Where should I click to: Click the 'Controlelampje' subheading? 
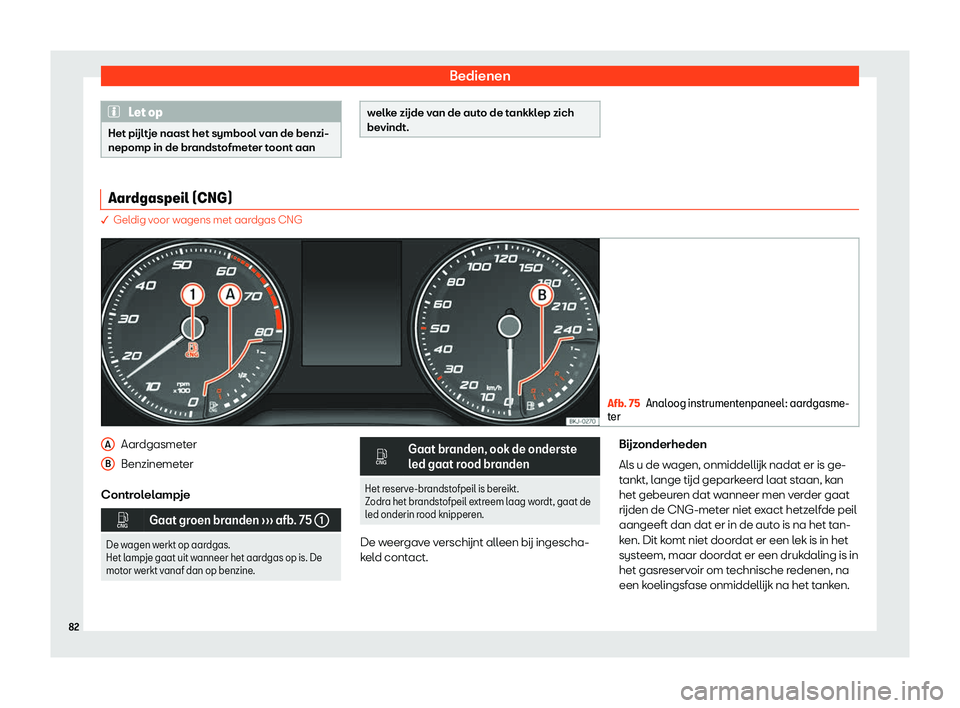coord(146,494)
